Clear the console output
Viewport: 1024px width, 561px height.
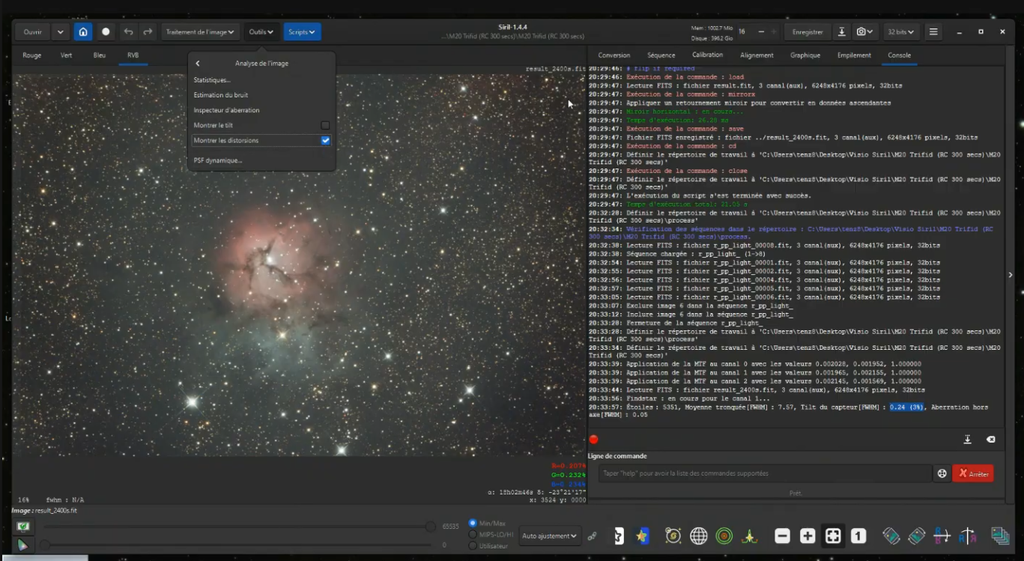point(991,440)
